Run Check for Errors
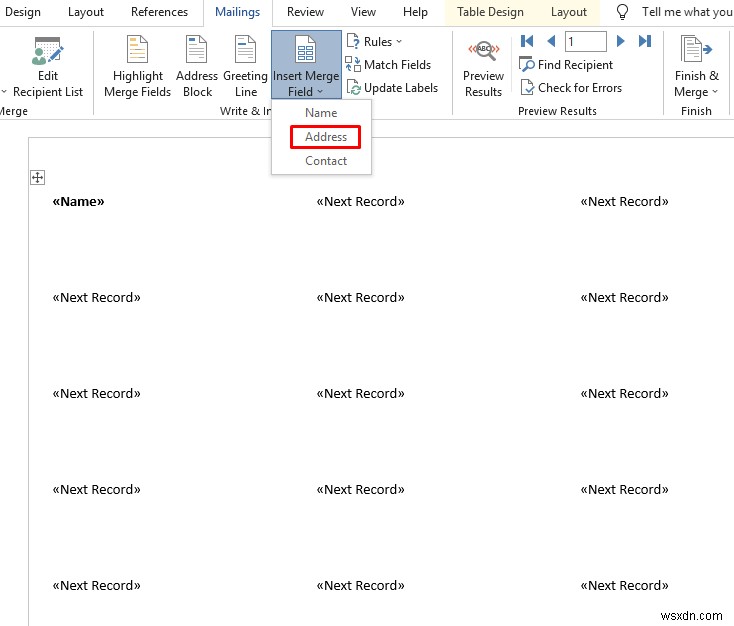Image resolution: width=734 pixels, height=626 pixels. tap(571, 88)
